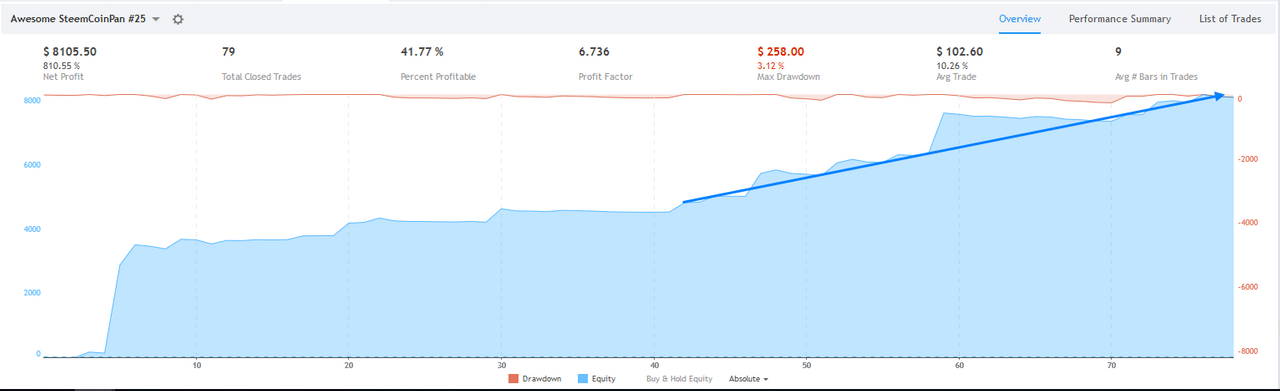Click the Avg # Bars in Trades label
This screenshot has width=1280, height=391.
coord(1156,77)
